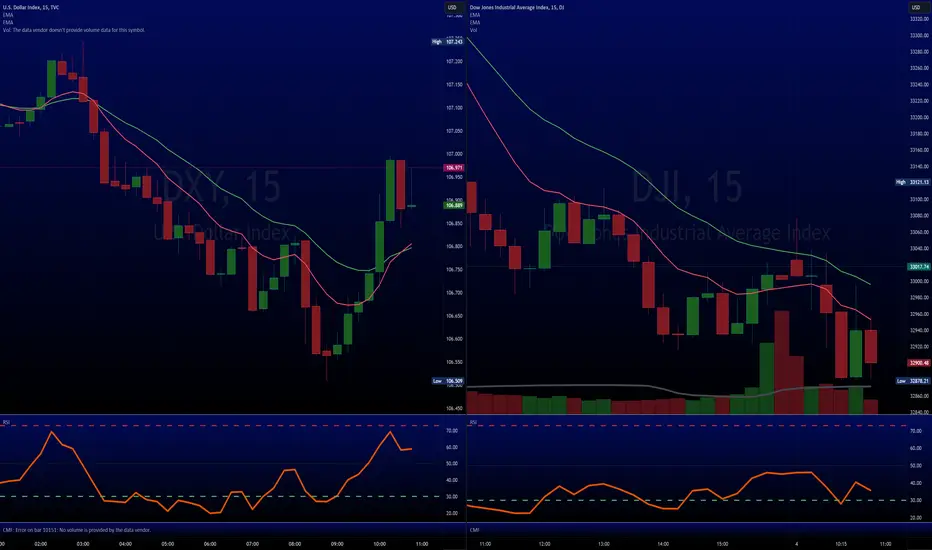Viewport: 932px width, 550px height.
Task: Select the lower EMA legend in DJI chart
Action: (475, 22)
